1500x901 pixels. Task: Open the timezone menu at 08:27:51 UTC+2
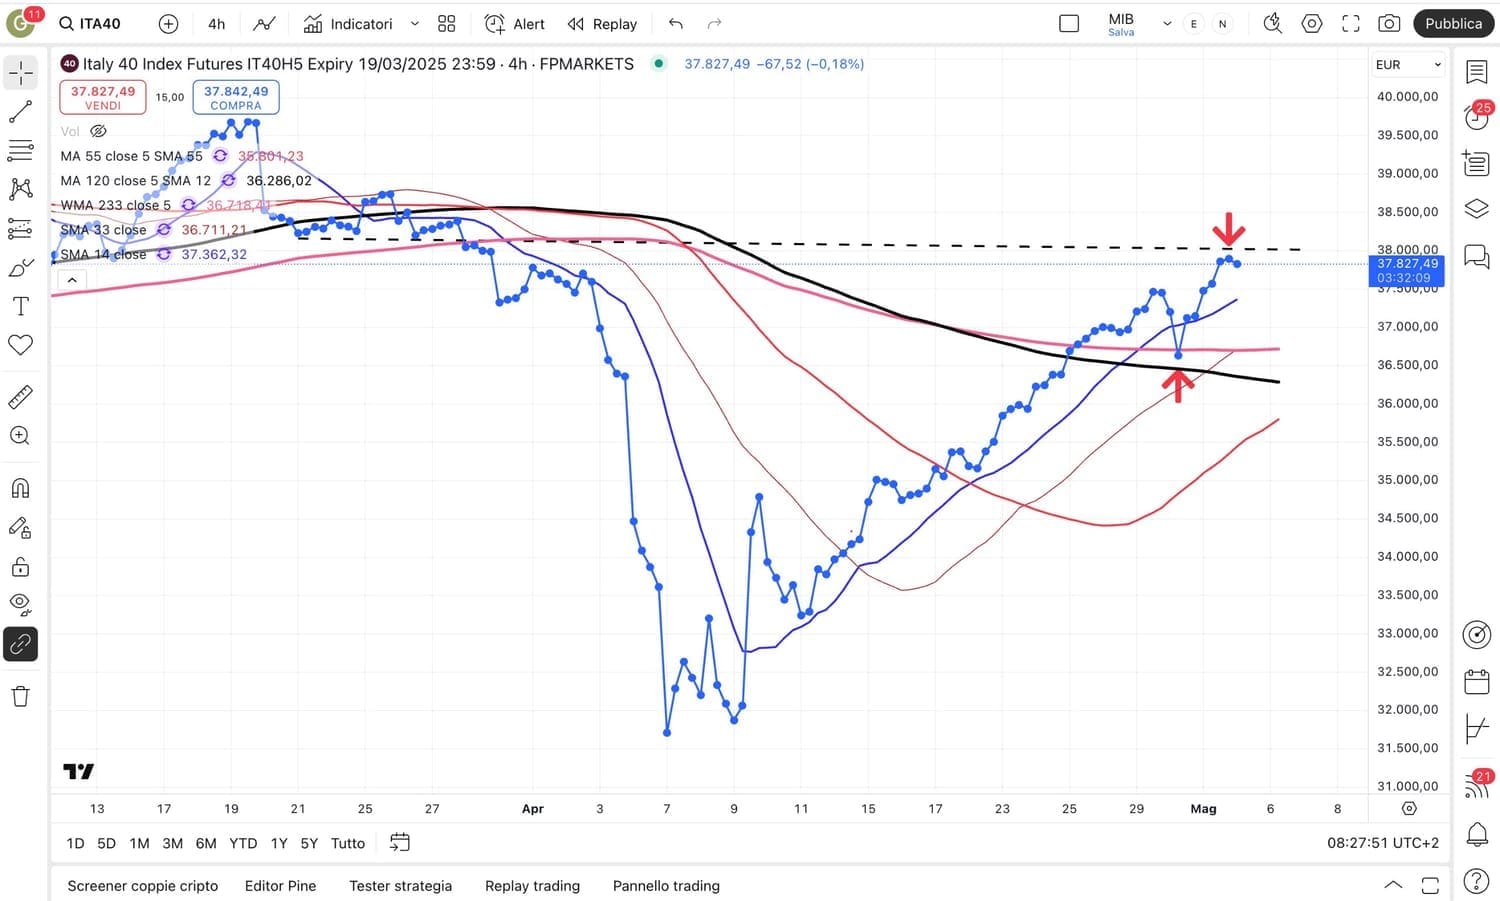[1383, 843]
